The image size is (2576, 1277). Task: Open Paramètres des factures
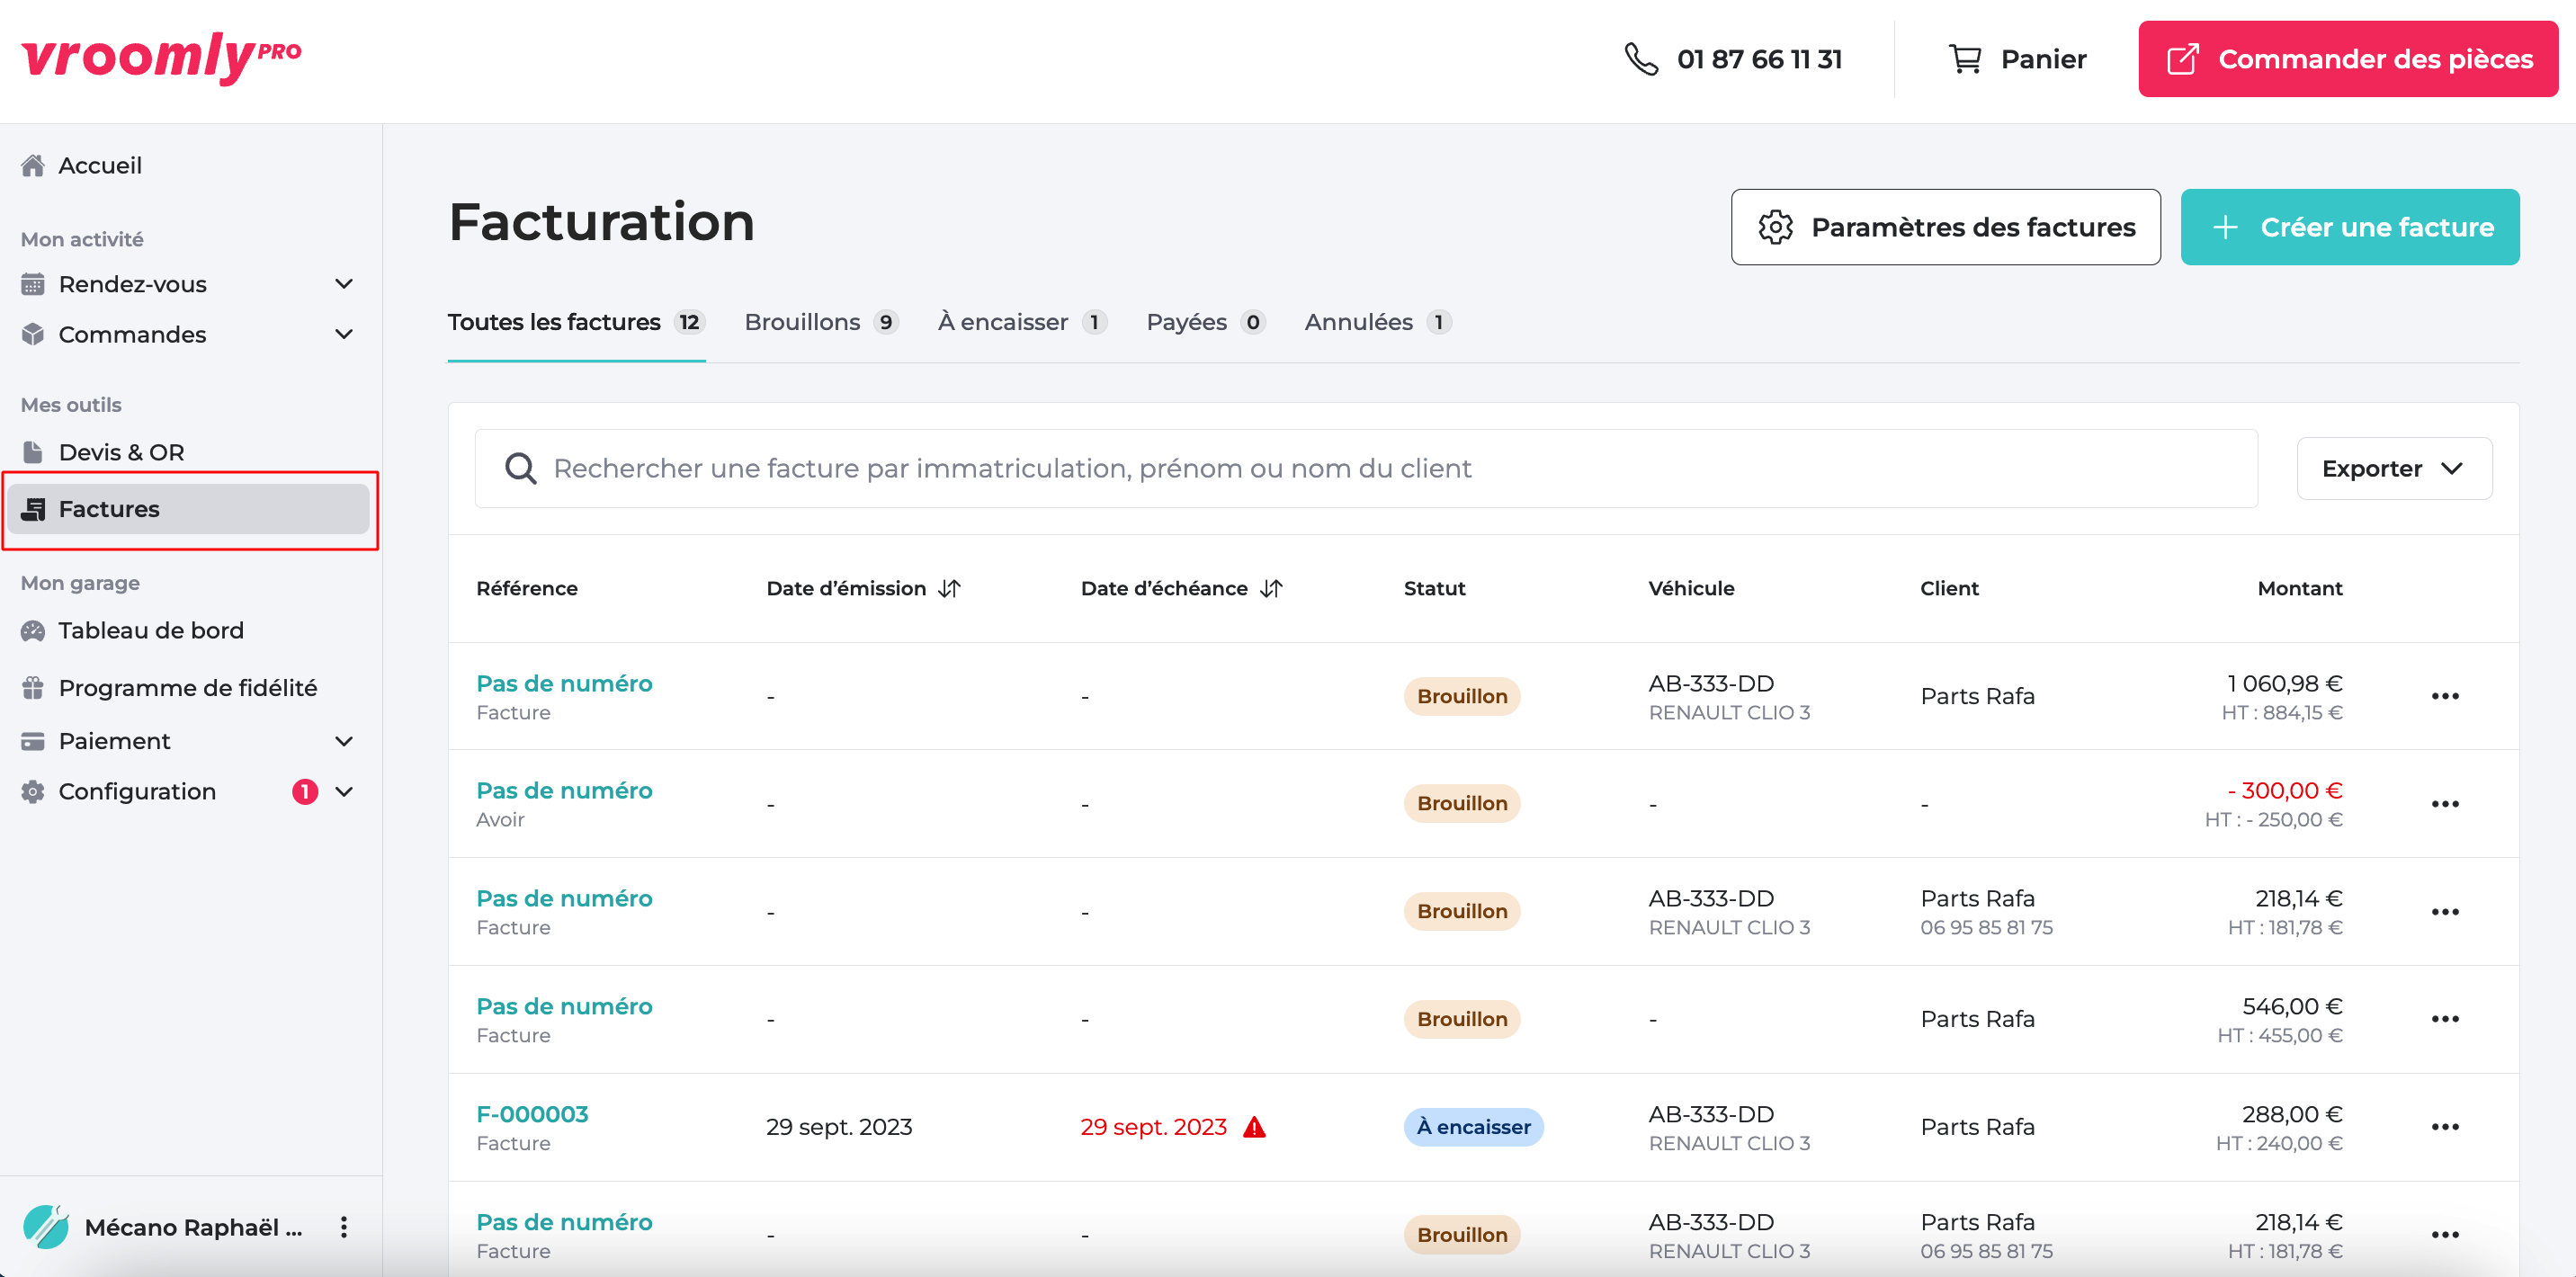tap(1945, 227)
